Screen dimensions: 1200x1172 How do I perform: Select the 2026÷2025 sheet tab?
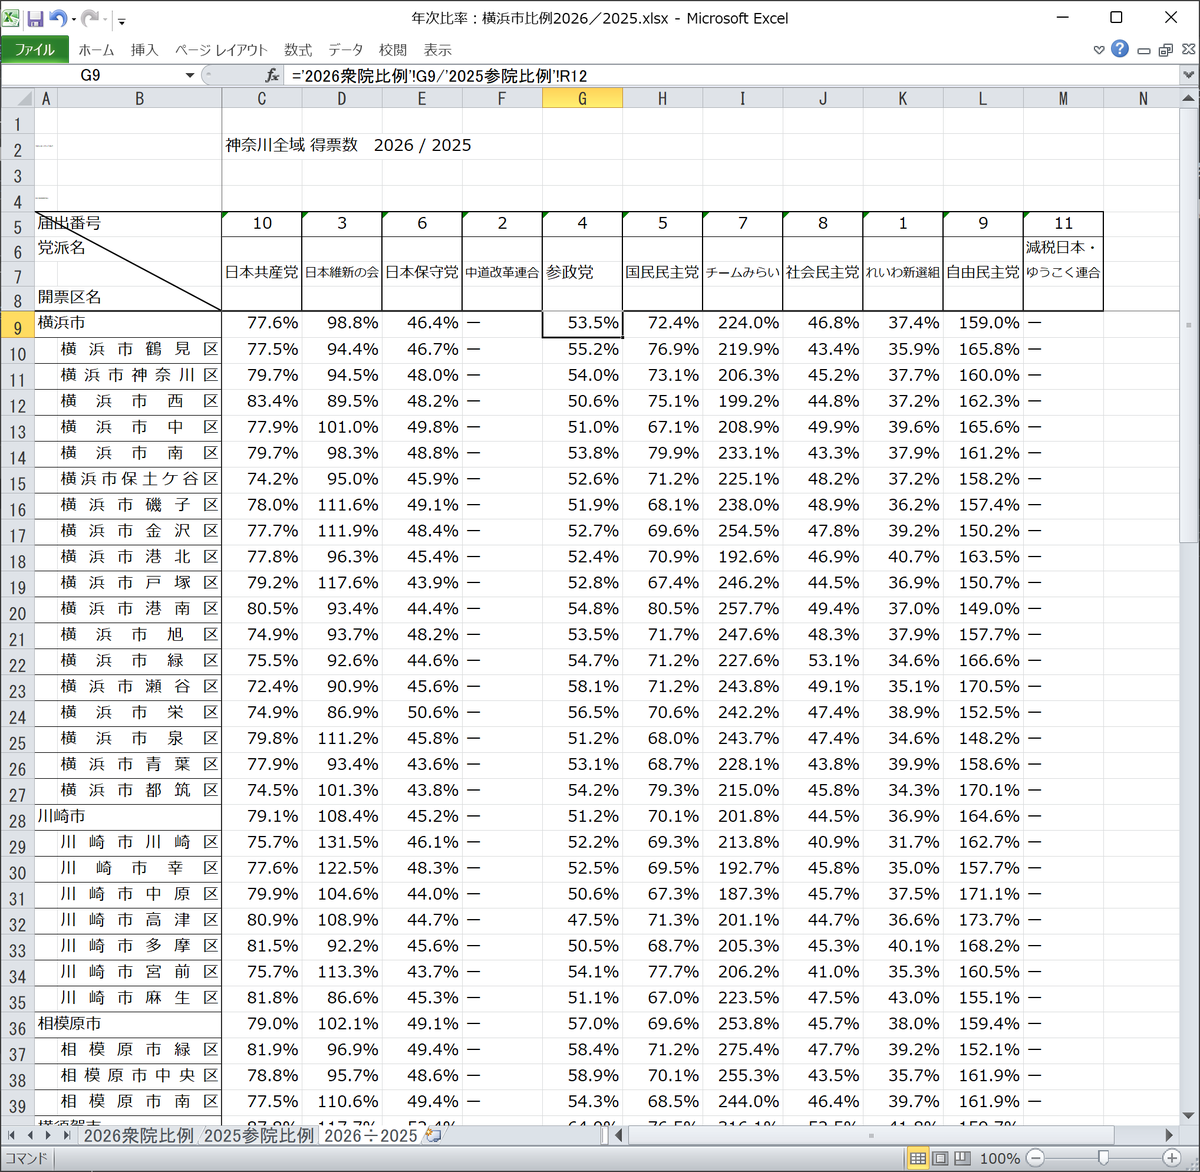(x=371, y=1135)
